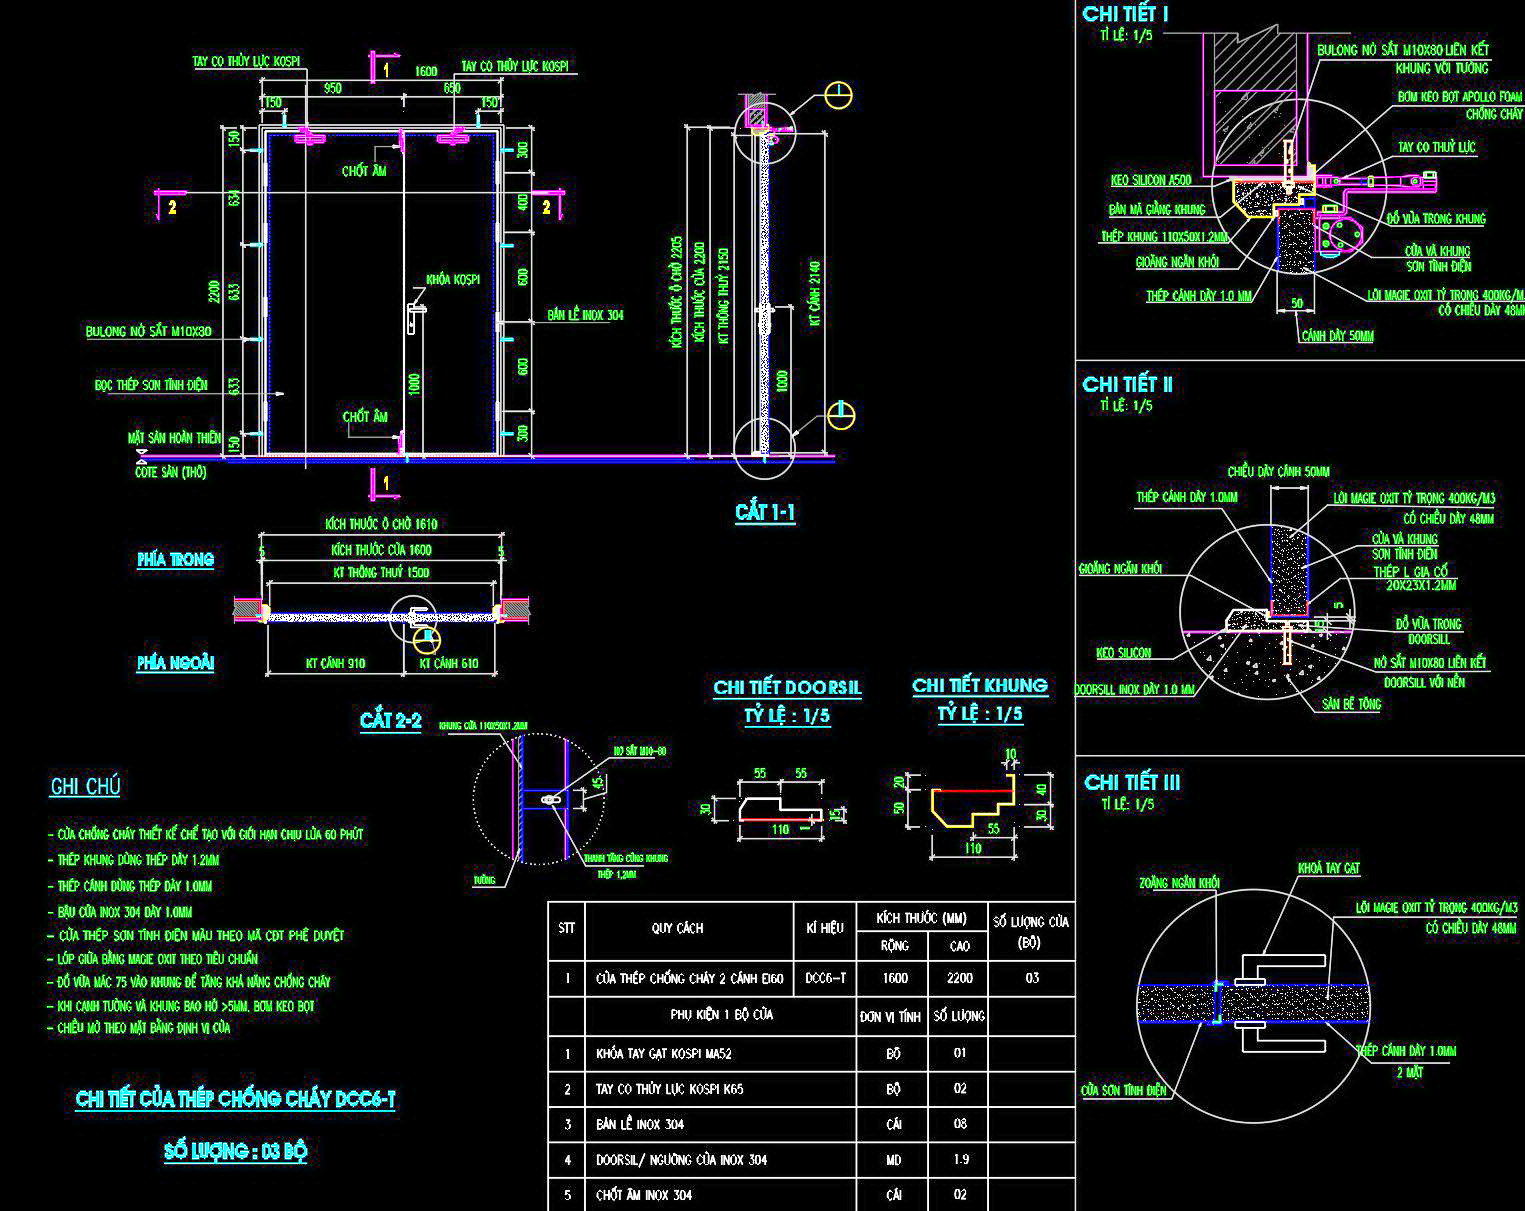Select the SỐ LƯỢNG : 03 BỘ text
This screenshot has height=1211, width=1525.
[x=235, y=1151]
